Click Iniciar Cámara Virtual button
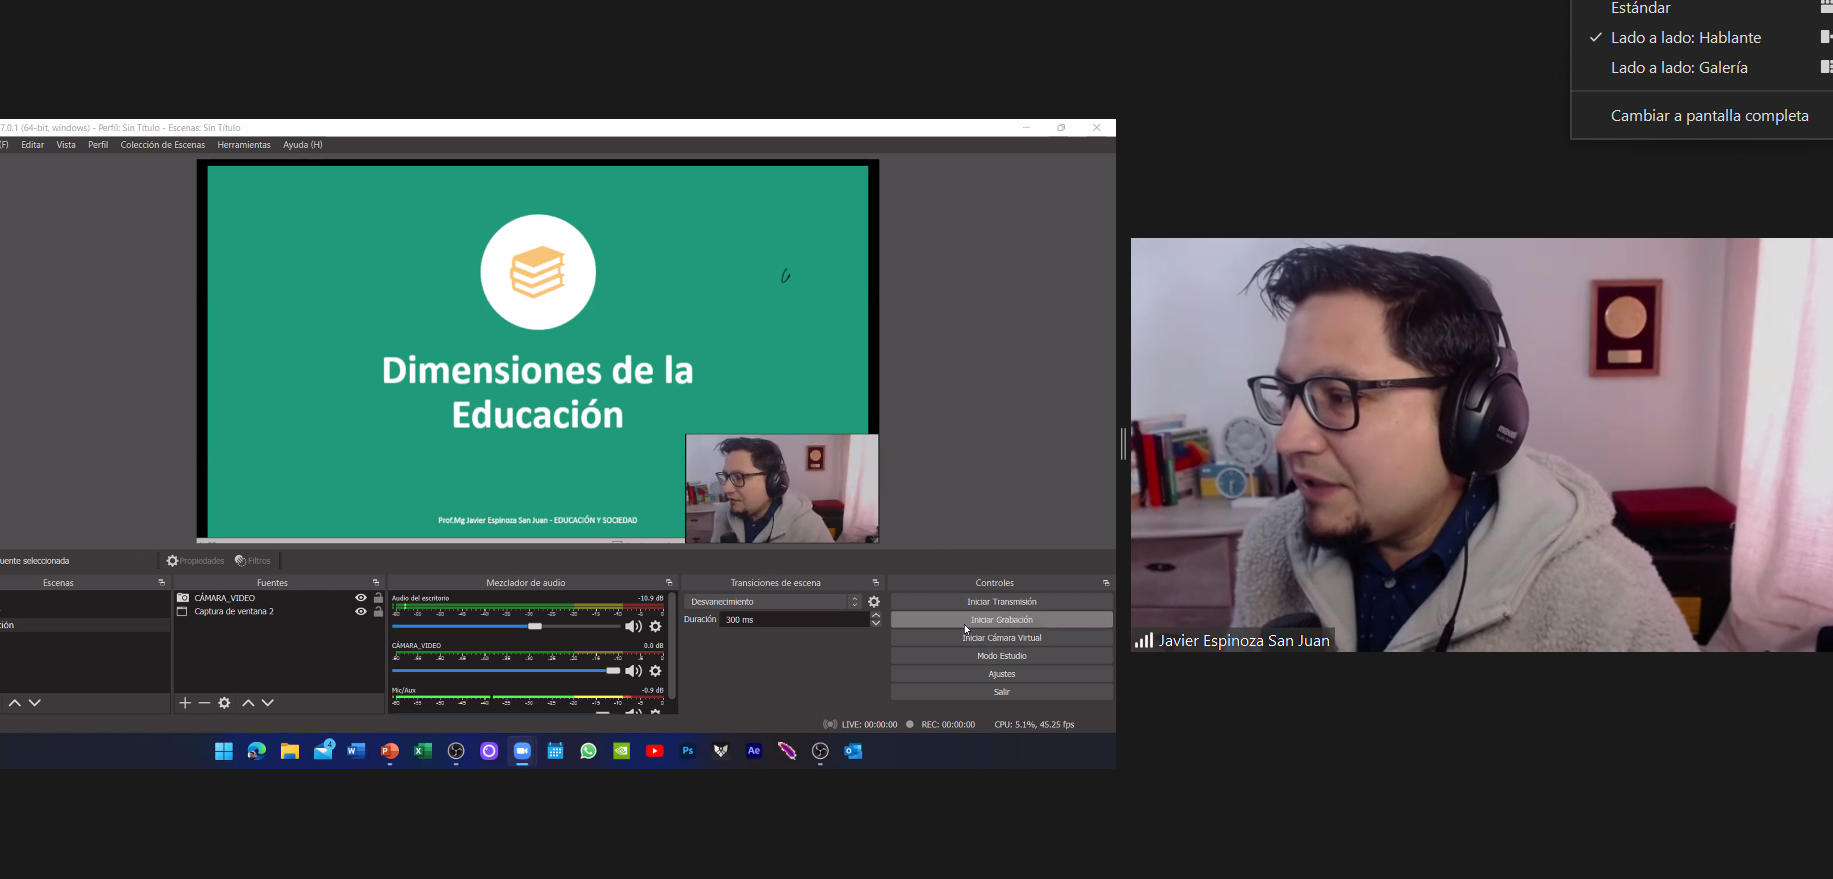This screenshot has height=879, width=1833. 1002,638
